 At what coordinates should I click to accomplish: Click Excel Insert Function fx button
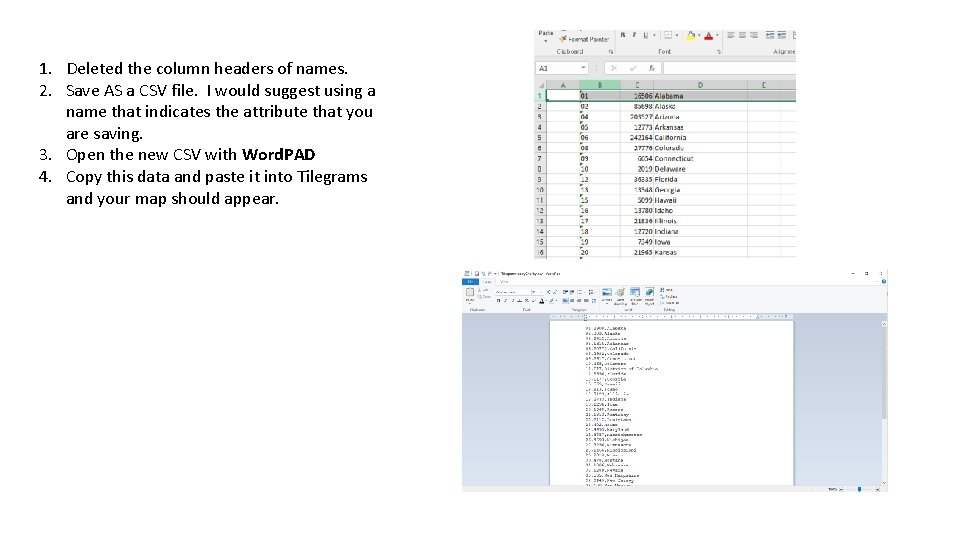[651, 68]
